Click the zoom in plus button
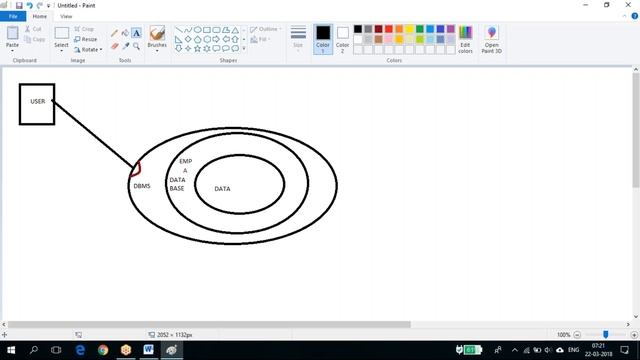Viewport: 640px width, 360px height. click(634, 335)
